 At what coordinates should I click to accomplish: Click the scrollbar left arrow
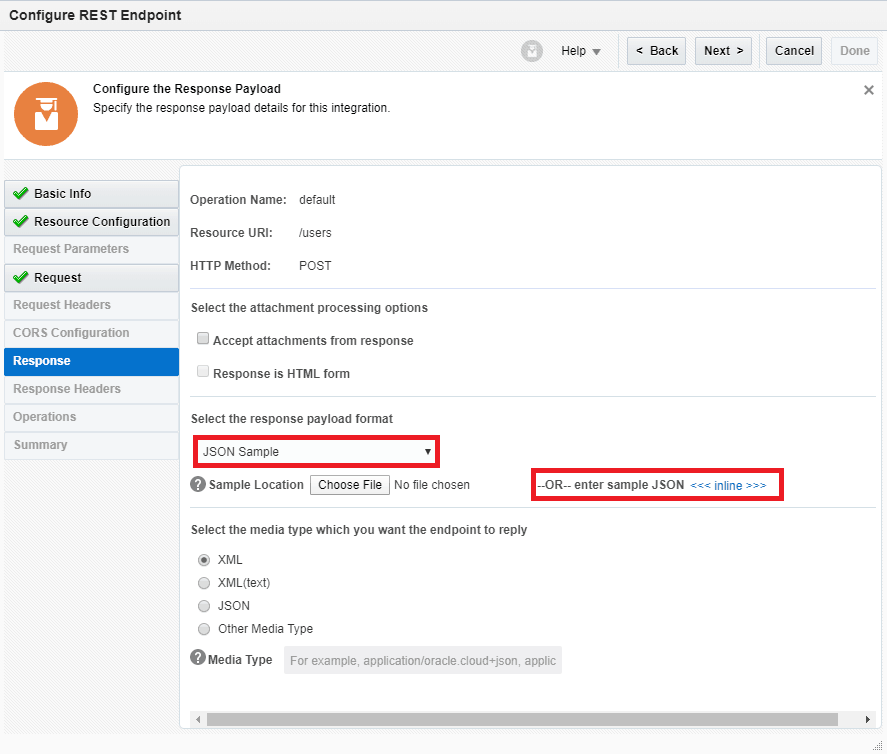197,720
